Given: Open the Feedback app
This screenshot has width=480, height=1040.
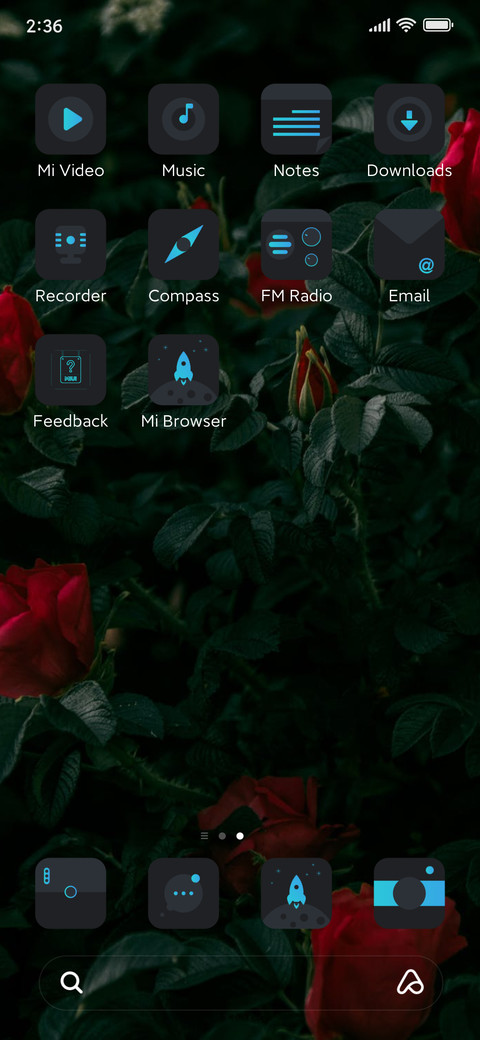Looking at the screenshot, I should click(x=70, y=370).
